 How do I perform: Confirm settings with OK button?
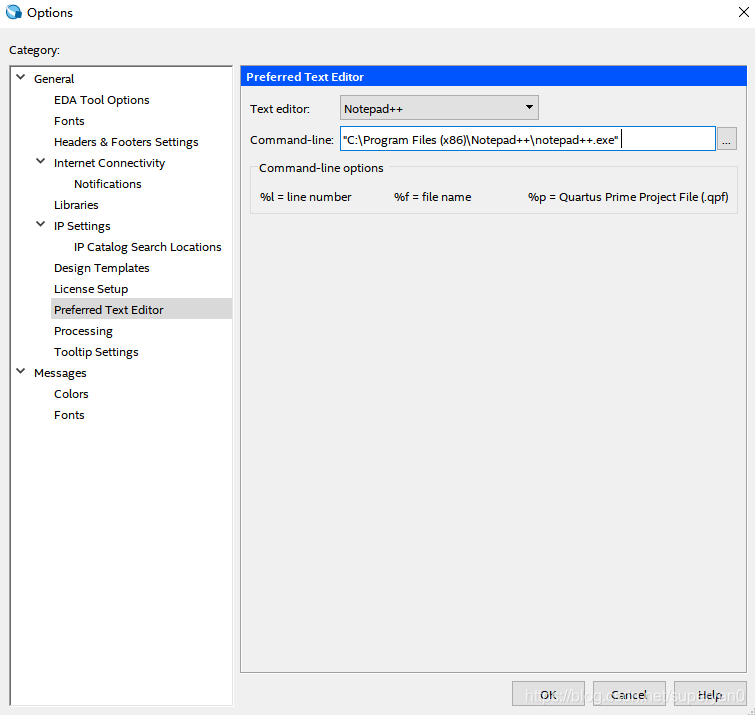point(548,694)
